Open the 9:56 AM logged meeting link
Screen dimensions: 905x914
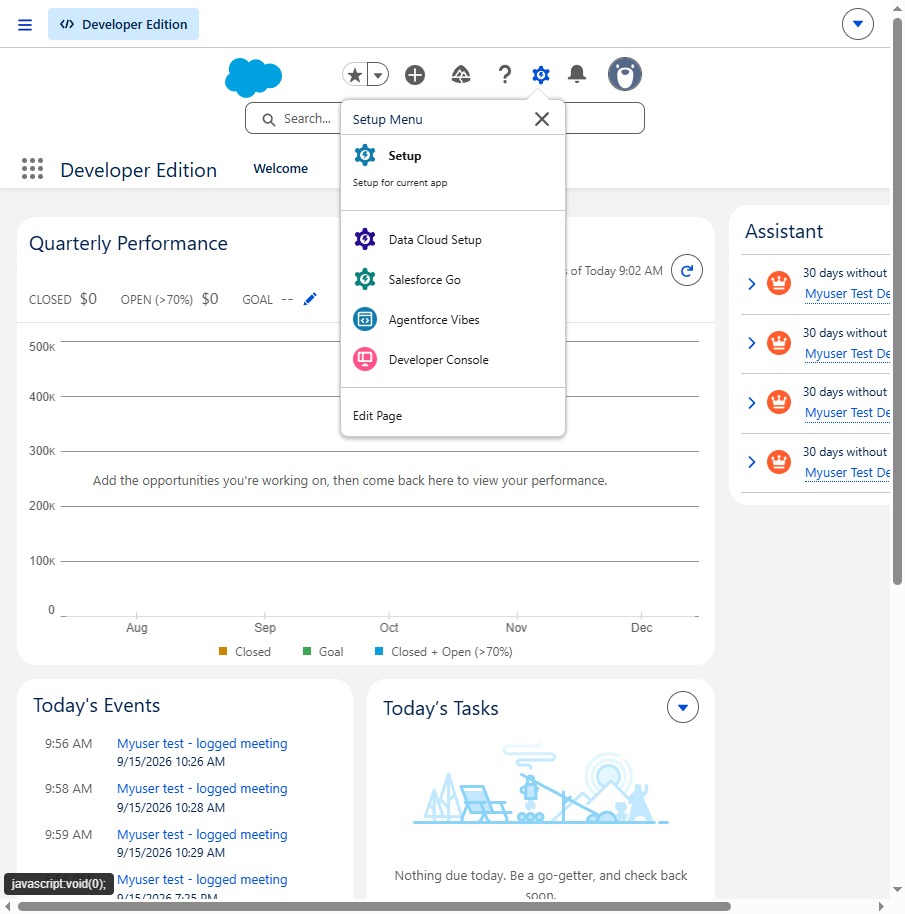click(202, 744)
